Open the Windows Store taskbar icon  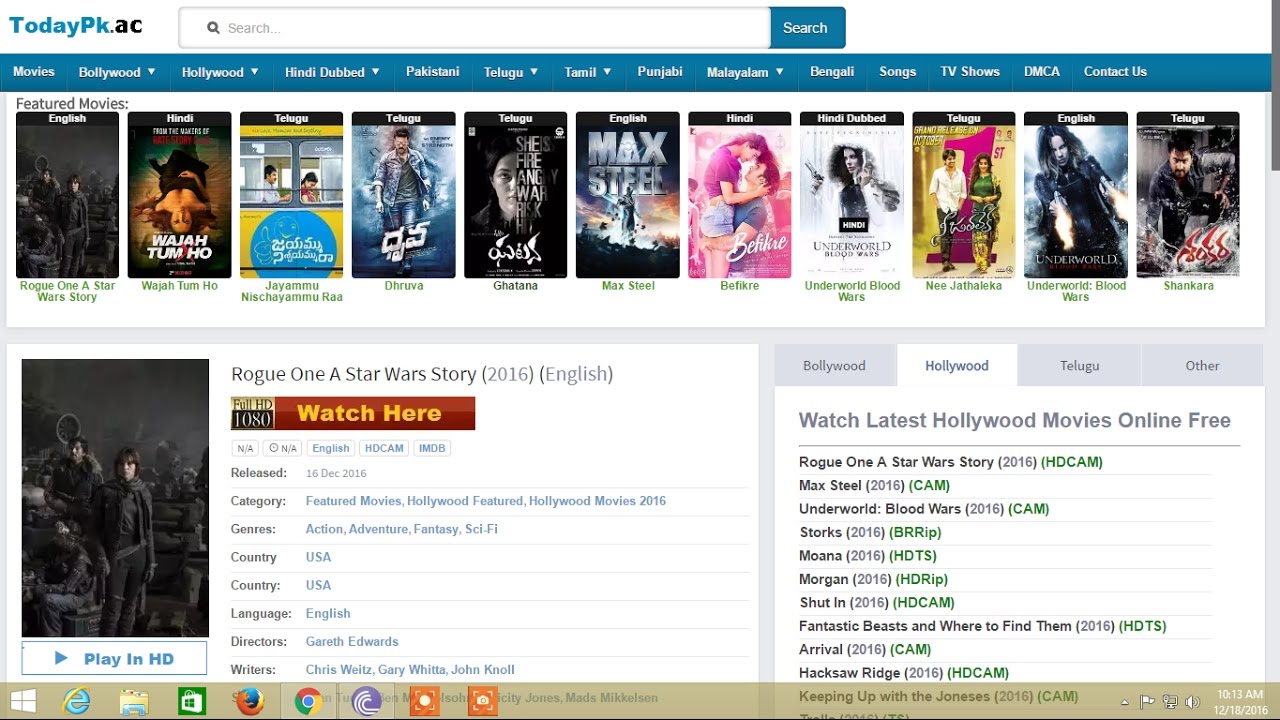point(191,702)
